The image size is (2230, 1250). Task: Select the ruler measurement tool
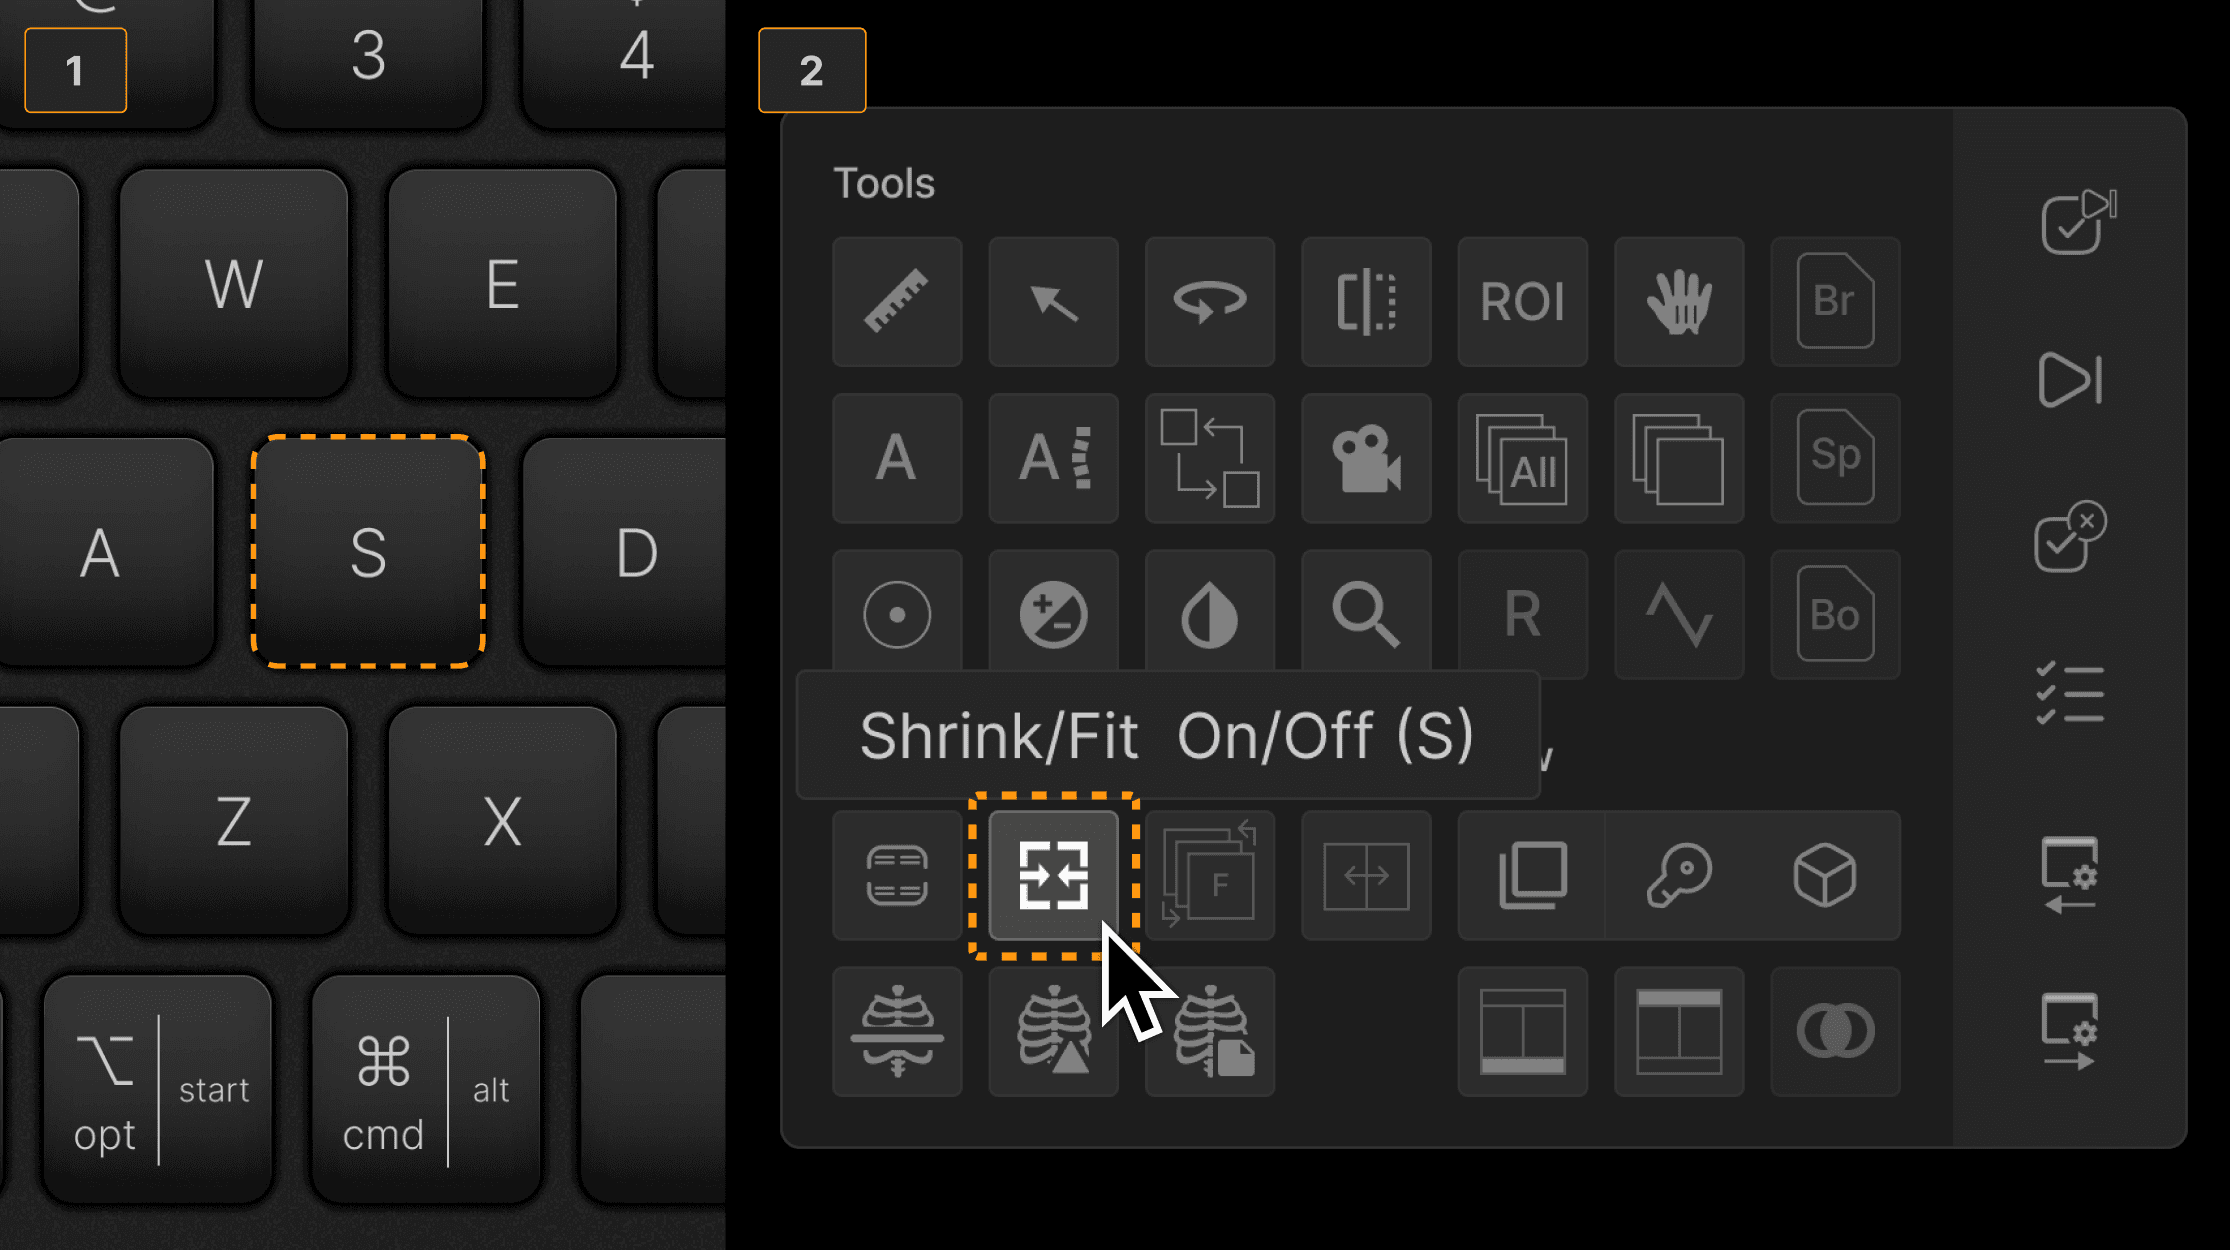[897, 301]
